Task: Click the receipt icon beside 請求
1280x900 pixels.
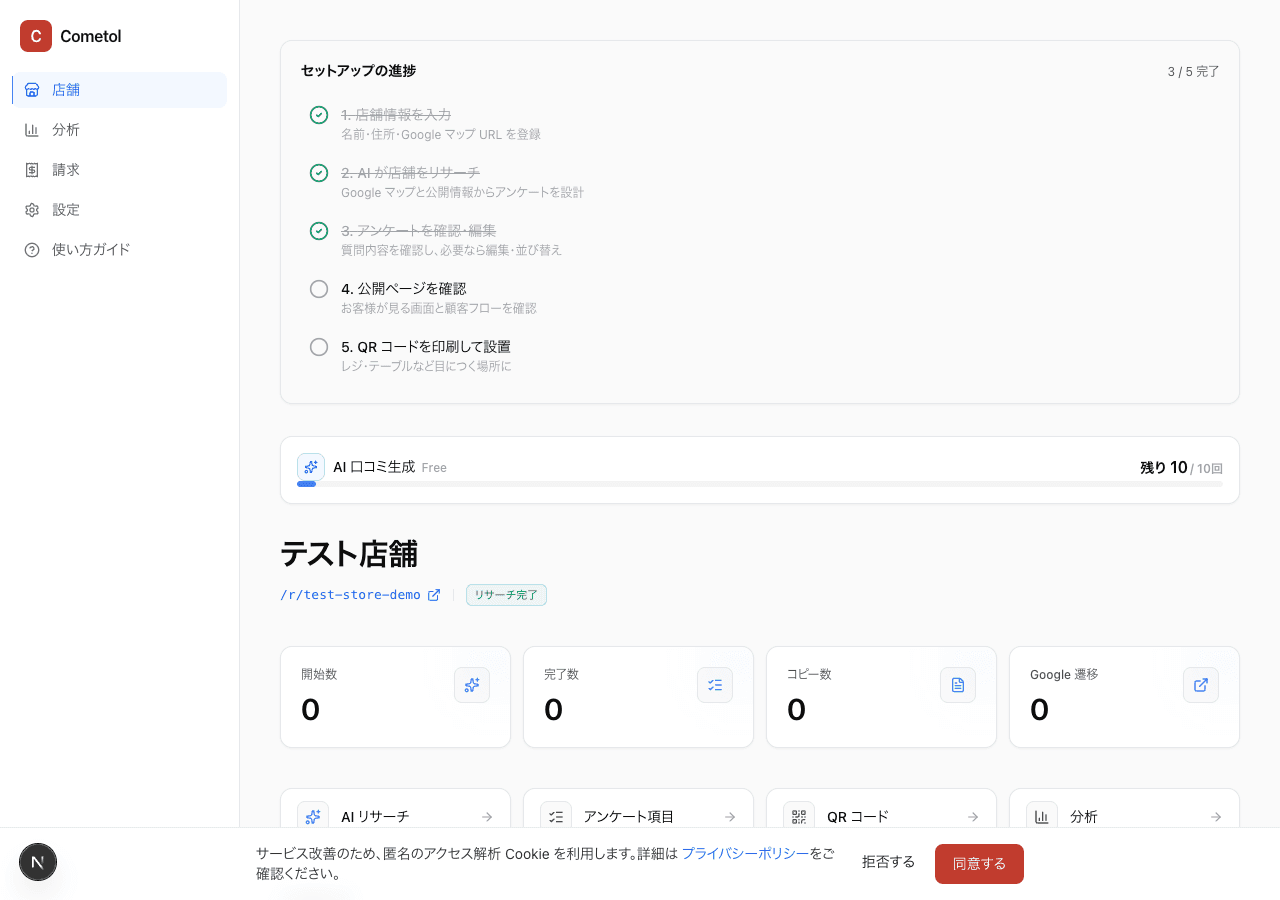Action: [x=32, y=170]
